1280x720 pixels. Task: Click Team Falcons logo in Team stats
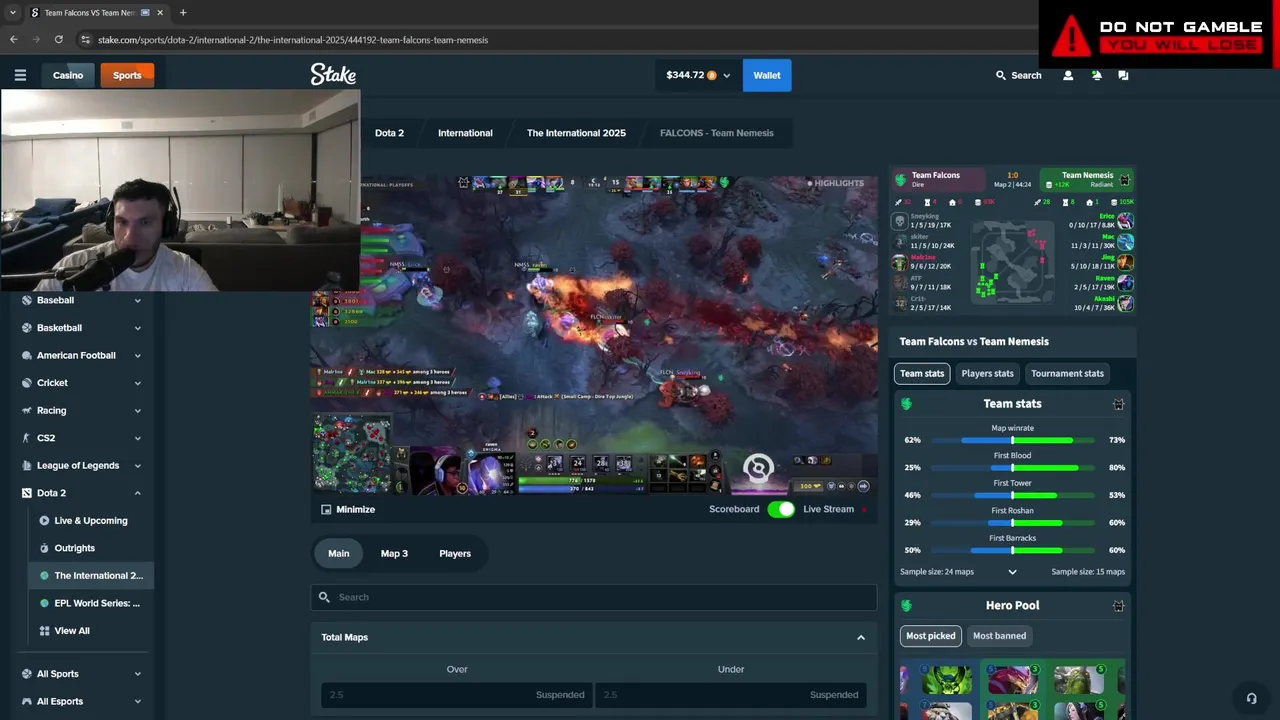pyautogui.click(x=907, y=404)
